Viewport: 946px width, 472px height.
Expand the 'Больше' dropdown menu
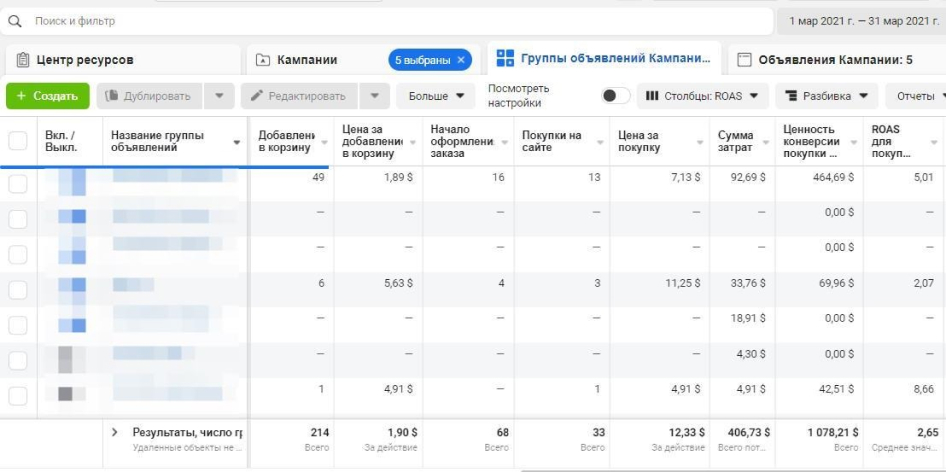[437, 96]
